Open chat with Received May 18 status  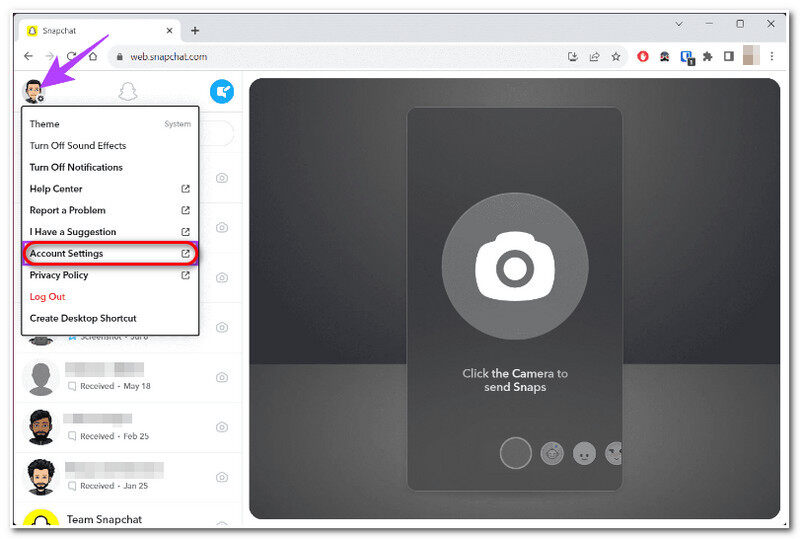(128, 378)
